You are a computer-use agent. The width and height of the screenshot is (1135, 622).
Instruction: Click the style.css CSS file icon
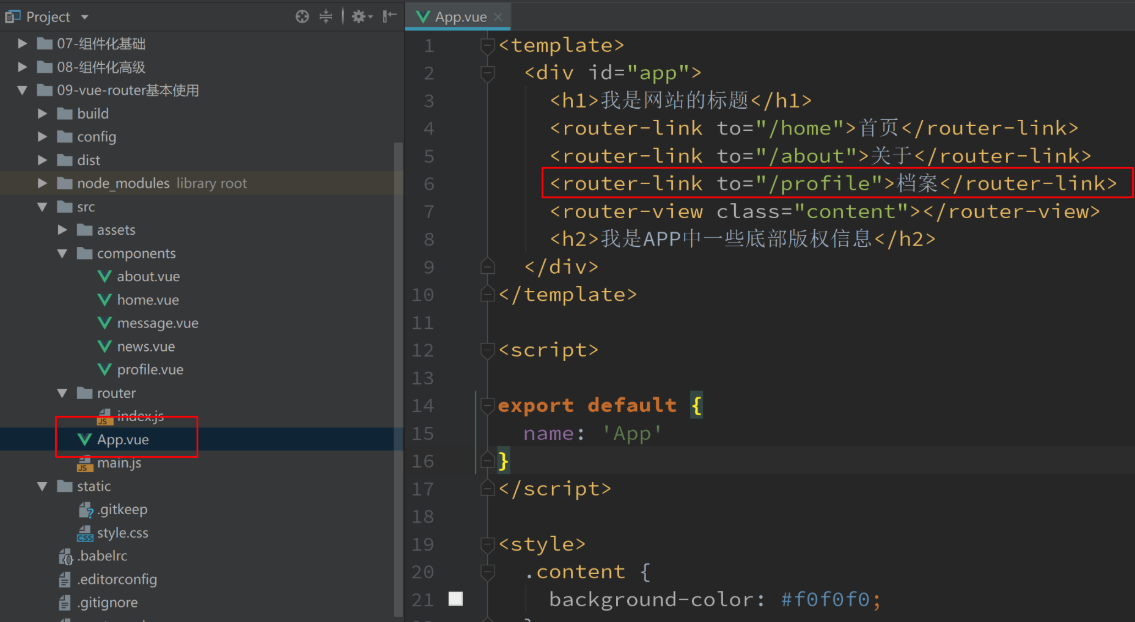click(85, 533)
